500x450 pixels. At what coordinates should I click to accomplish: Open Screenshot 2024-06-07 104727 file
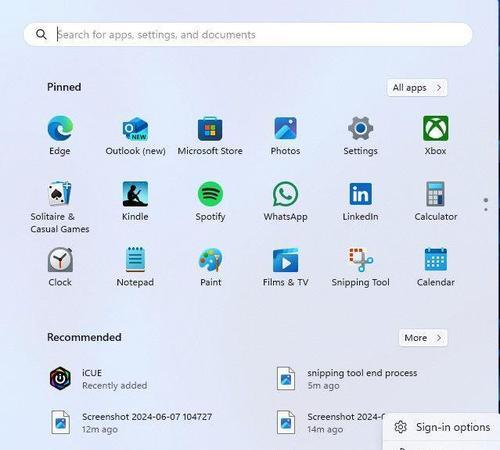pyautogui.click(x=132, y=423)
